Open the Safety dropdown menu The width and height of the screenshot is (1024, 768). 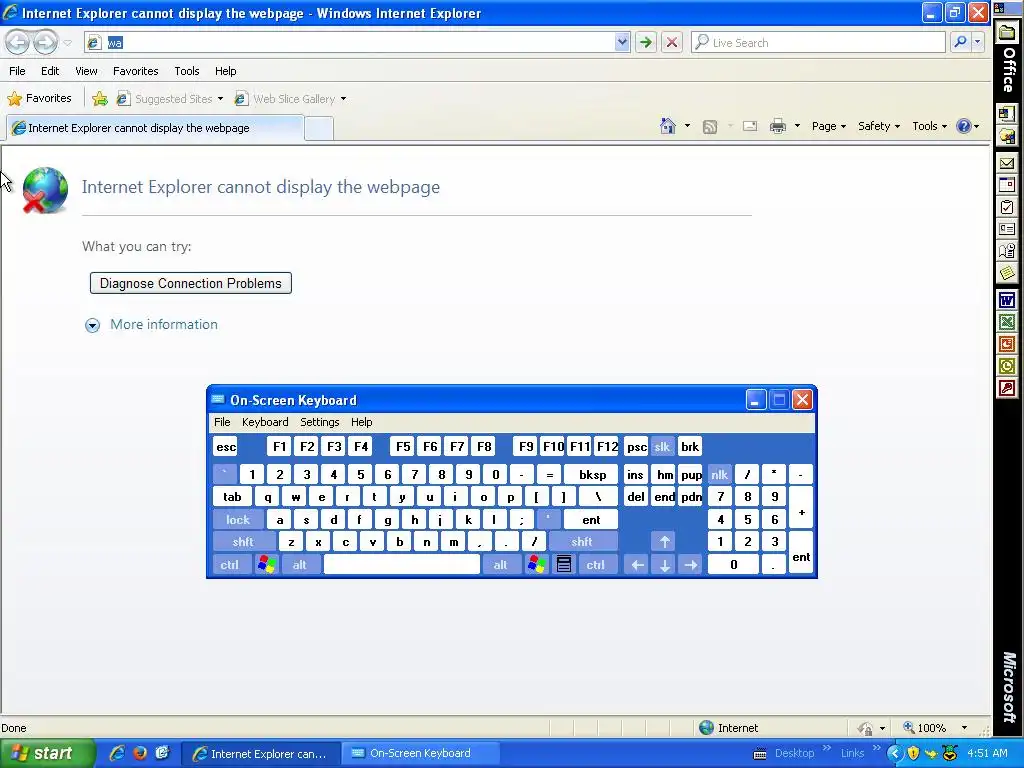coord(878,126)
